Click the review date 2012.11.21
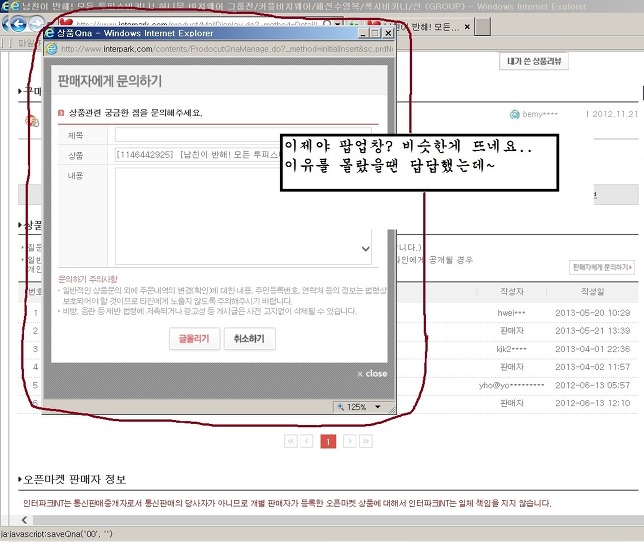644x542 pixels. click(x=615, y=114)
